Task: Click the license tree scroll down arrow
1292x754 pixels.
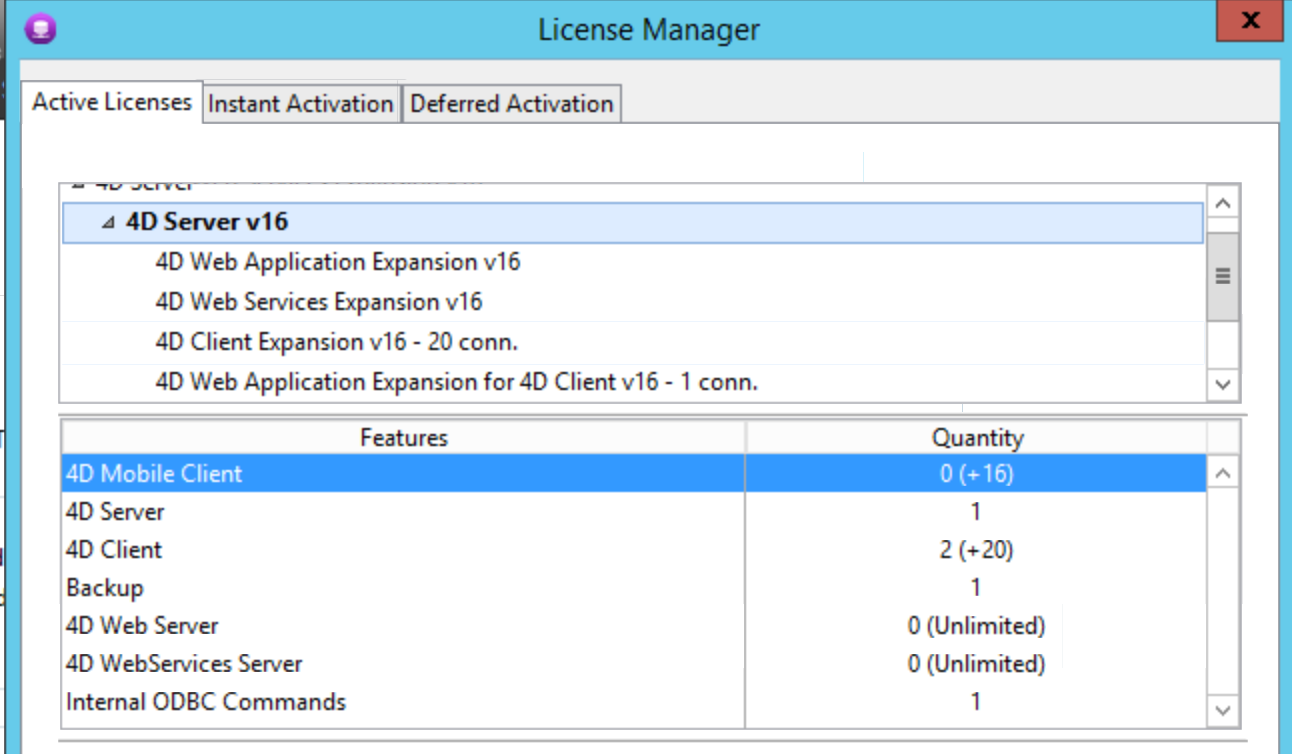Action: (1223, 383)
